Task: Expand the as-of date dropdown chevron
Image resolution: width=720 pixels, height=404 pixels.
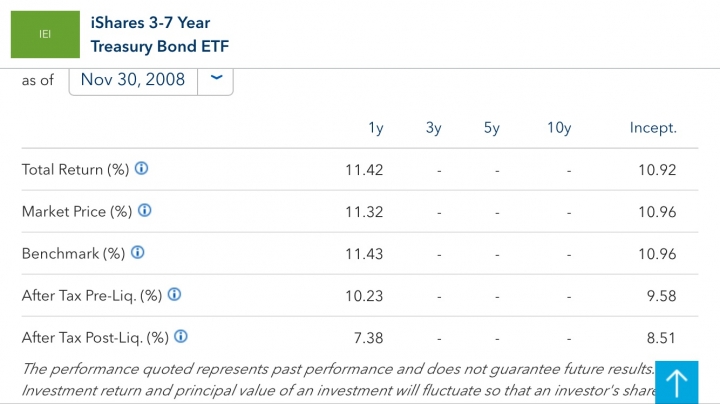Action: pos(216,80)
